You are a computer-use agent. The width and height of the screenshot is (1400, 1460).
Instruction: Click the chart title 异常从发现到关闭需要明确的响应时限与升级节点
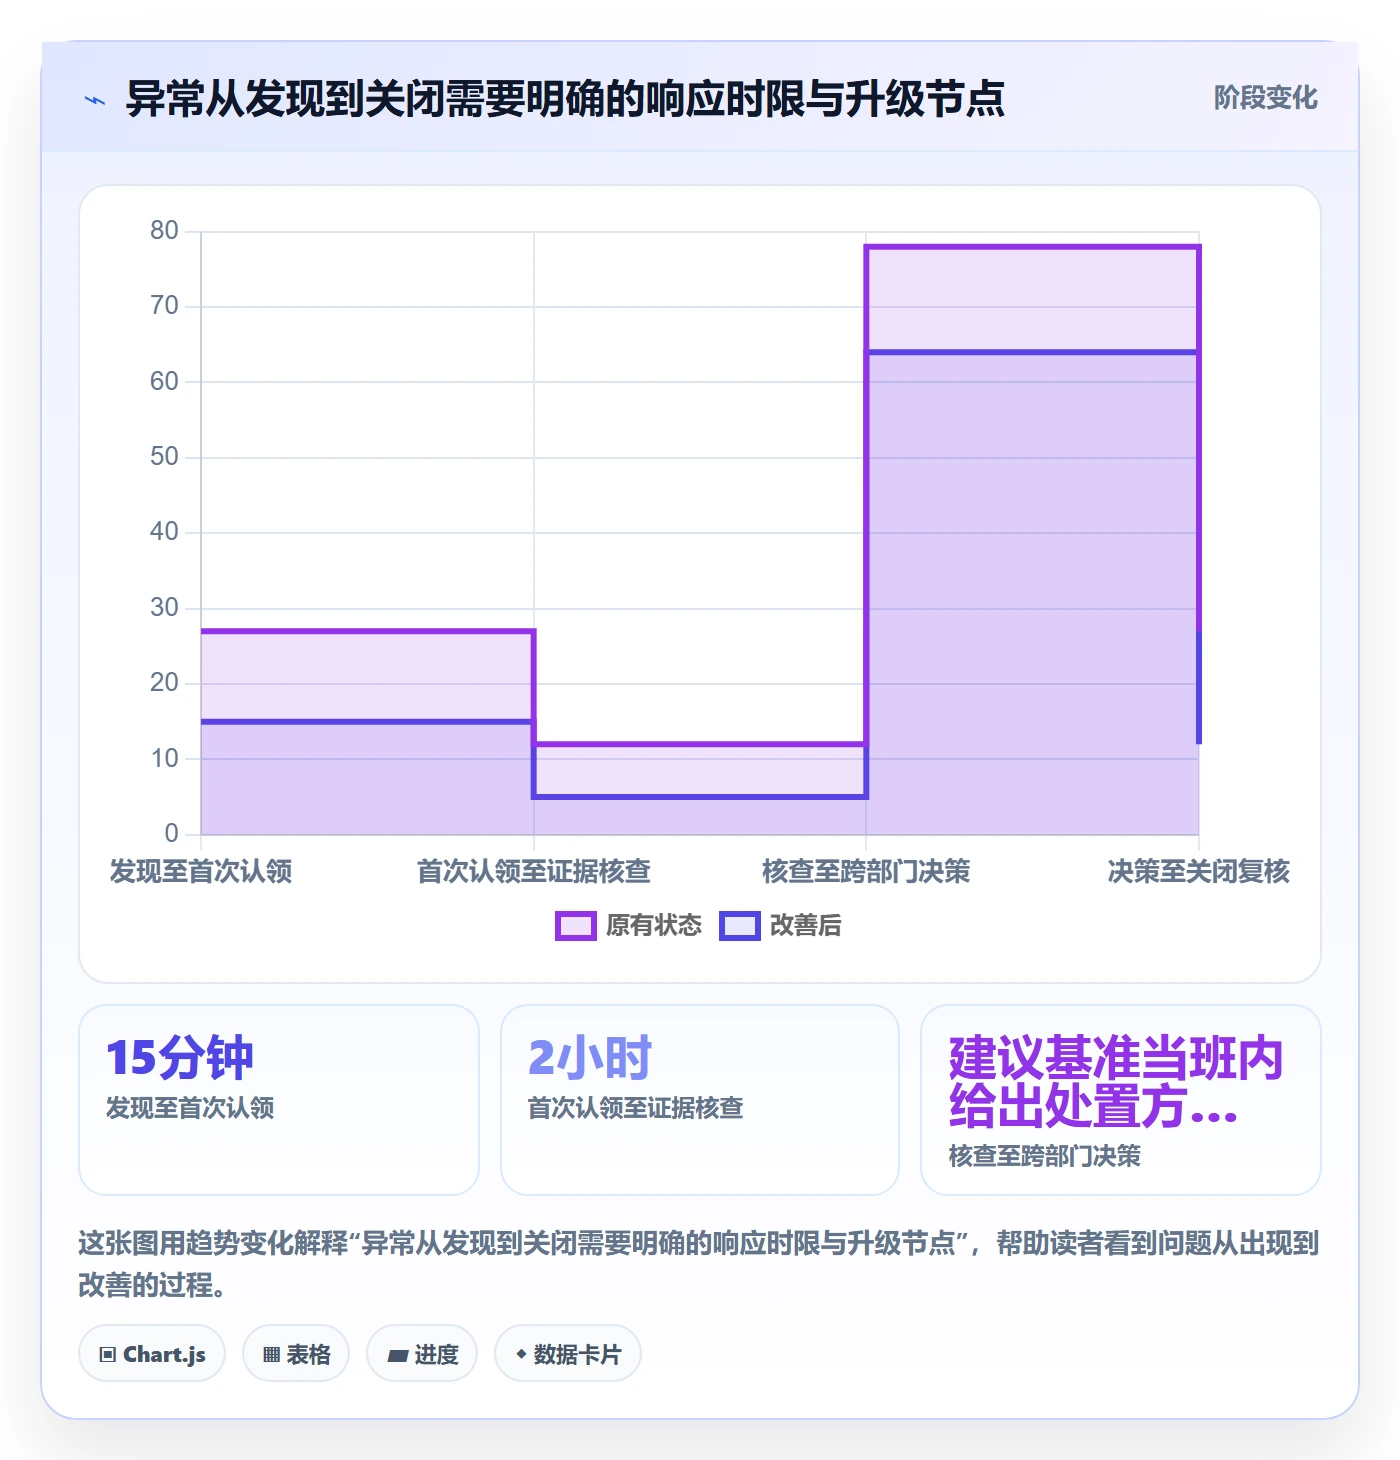tap(565, 99)
